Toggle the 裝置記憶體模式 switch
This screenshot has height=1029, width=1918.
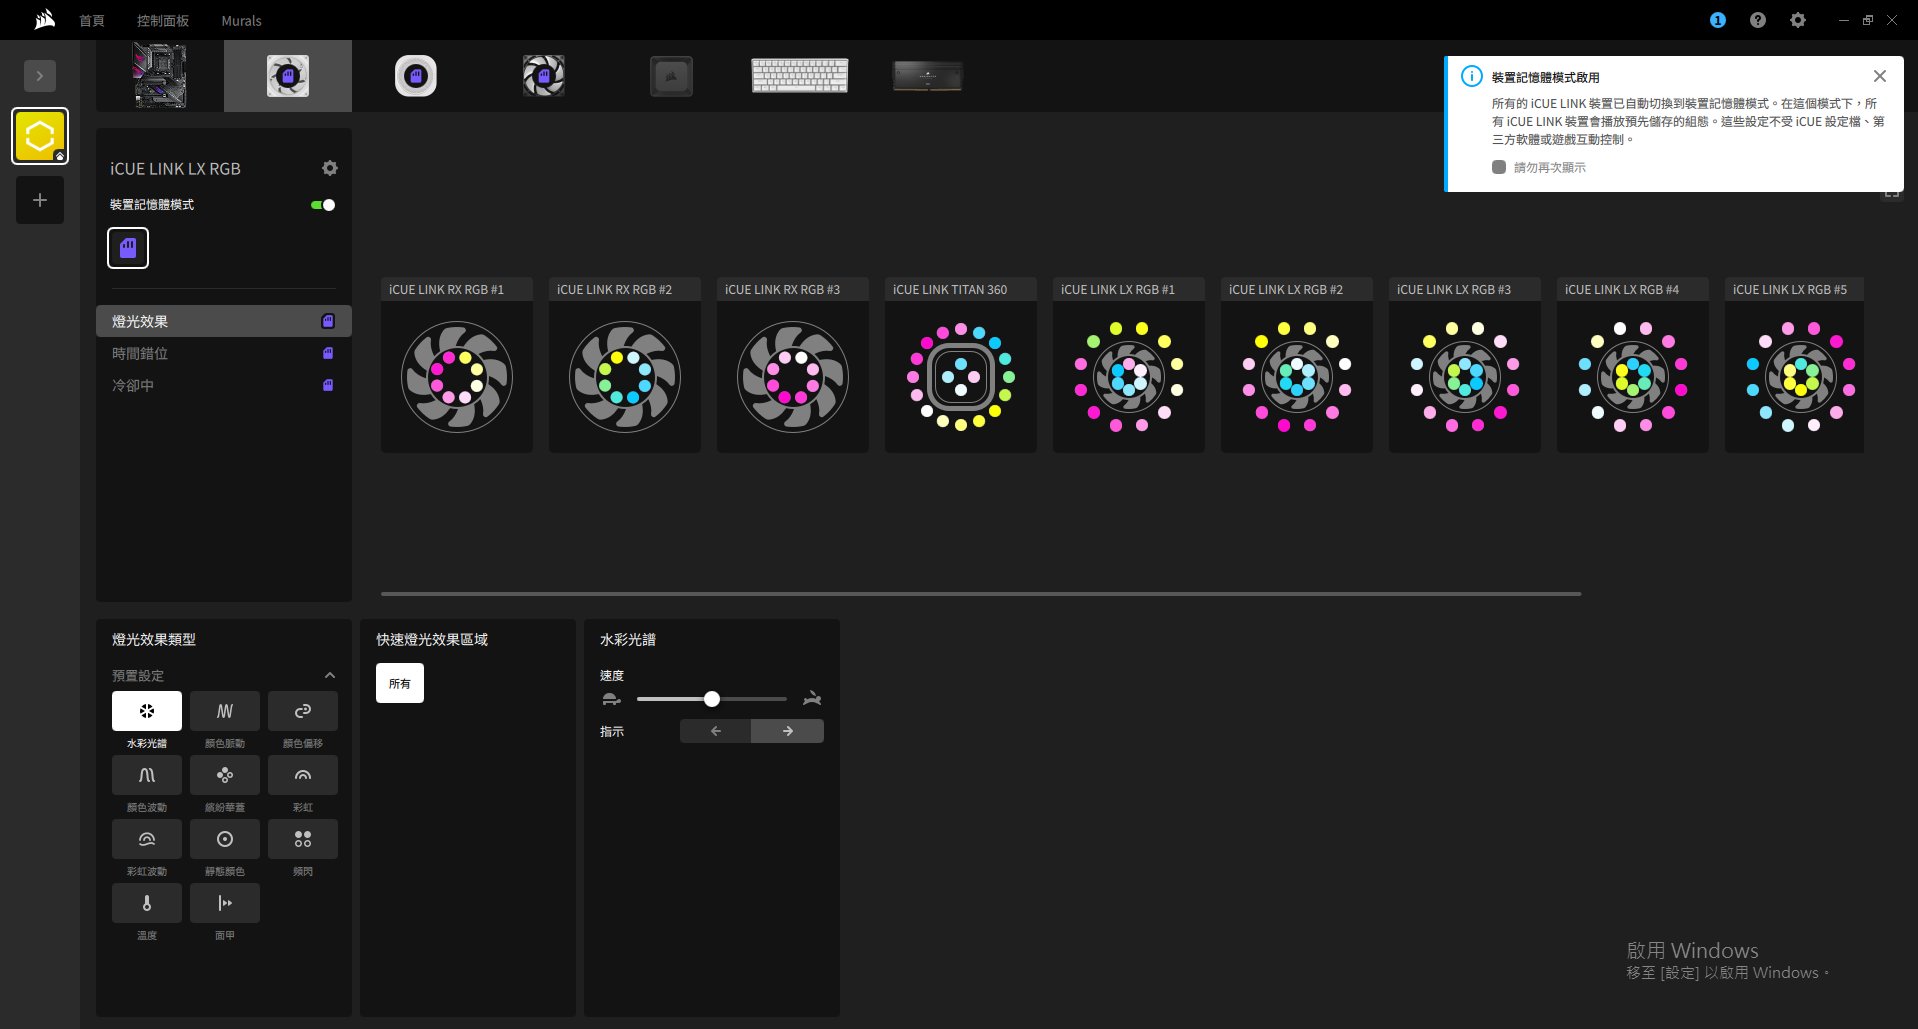point(323,205)
